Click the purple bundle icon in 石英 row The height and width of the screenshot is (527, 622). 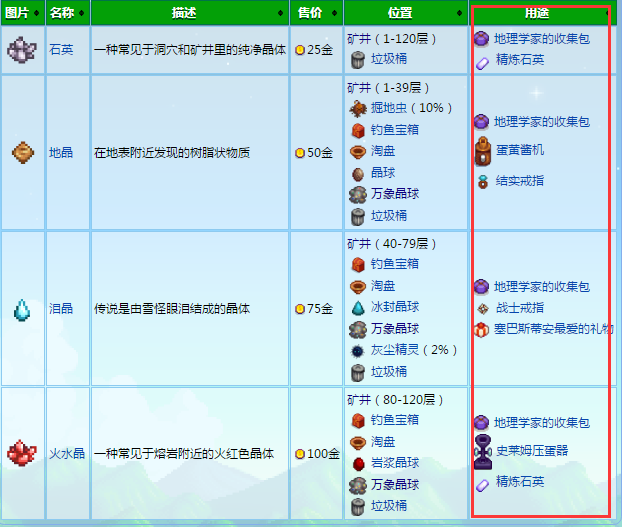point(482,39)
